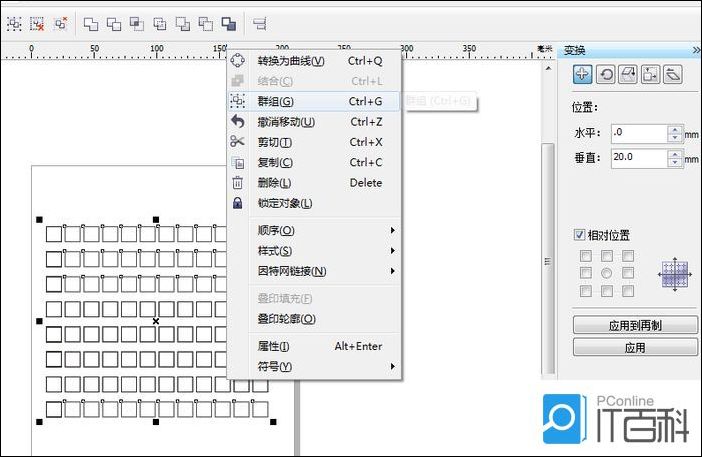Tick the top-left anchor point checkbox

tap(585, 256)
